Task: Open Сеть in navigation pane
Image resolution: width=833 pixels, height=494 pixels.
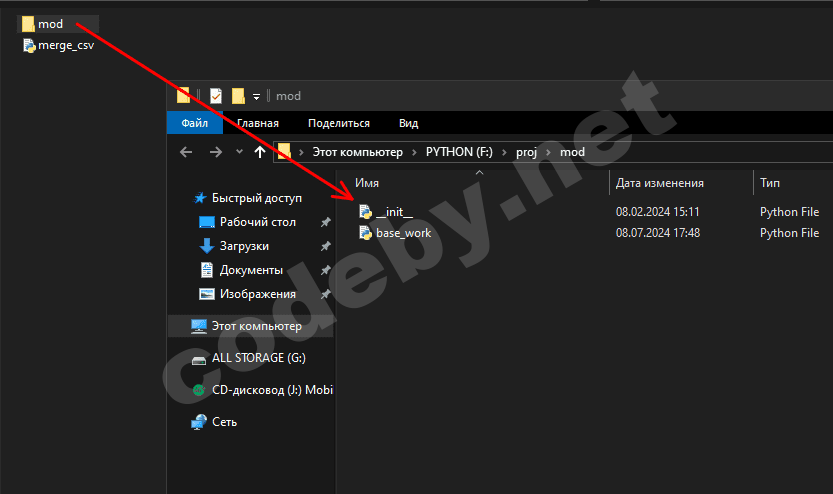Action: pyautogui.click(x=224, y=422)
